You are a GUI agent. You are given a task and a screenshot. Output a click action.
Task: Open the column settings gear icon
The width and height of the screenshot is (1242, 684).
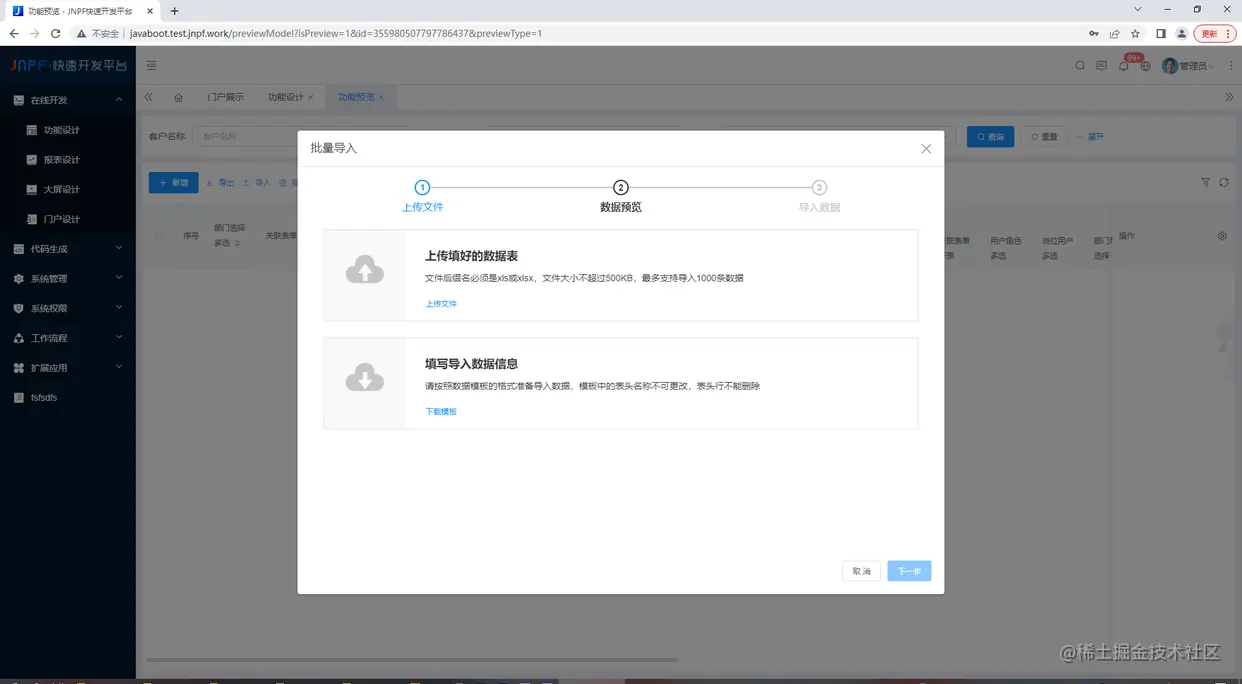(x=1222, y=236)
